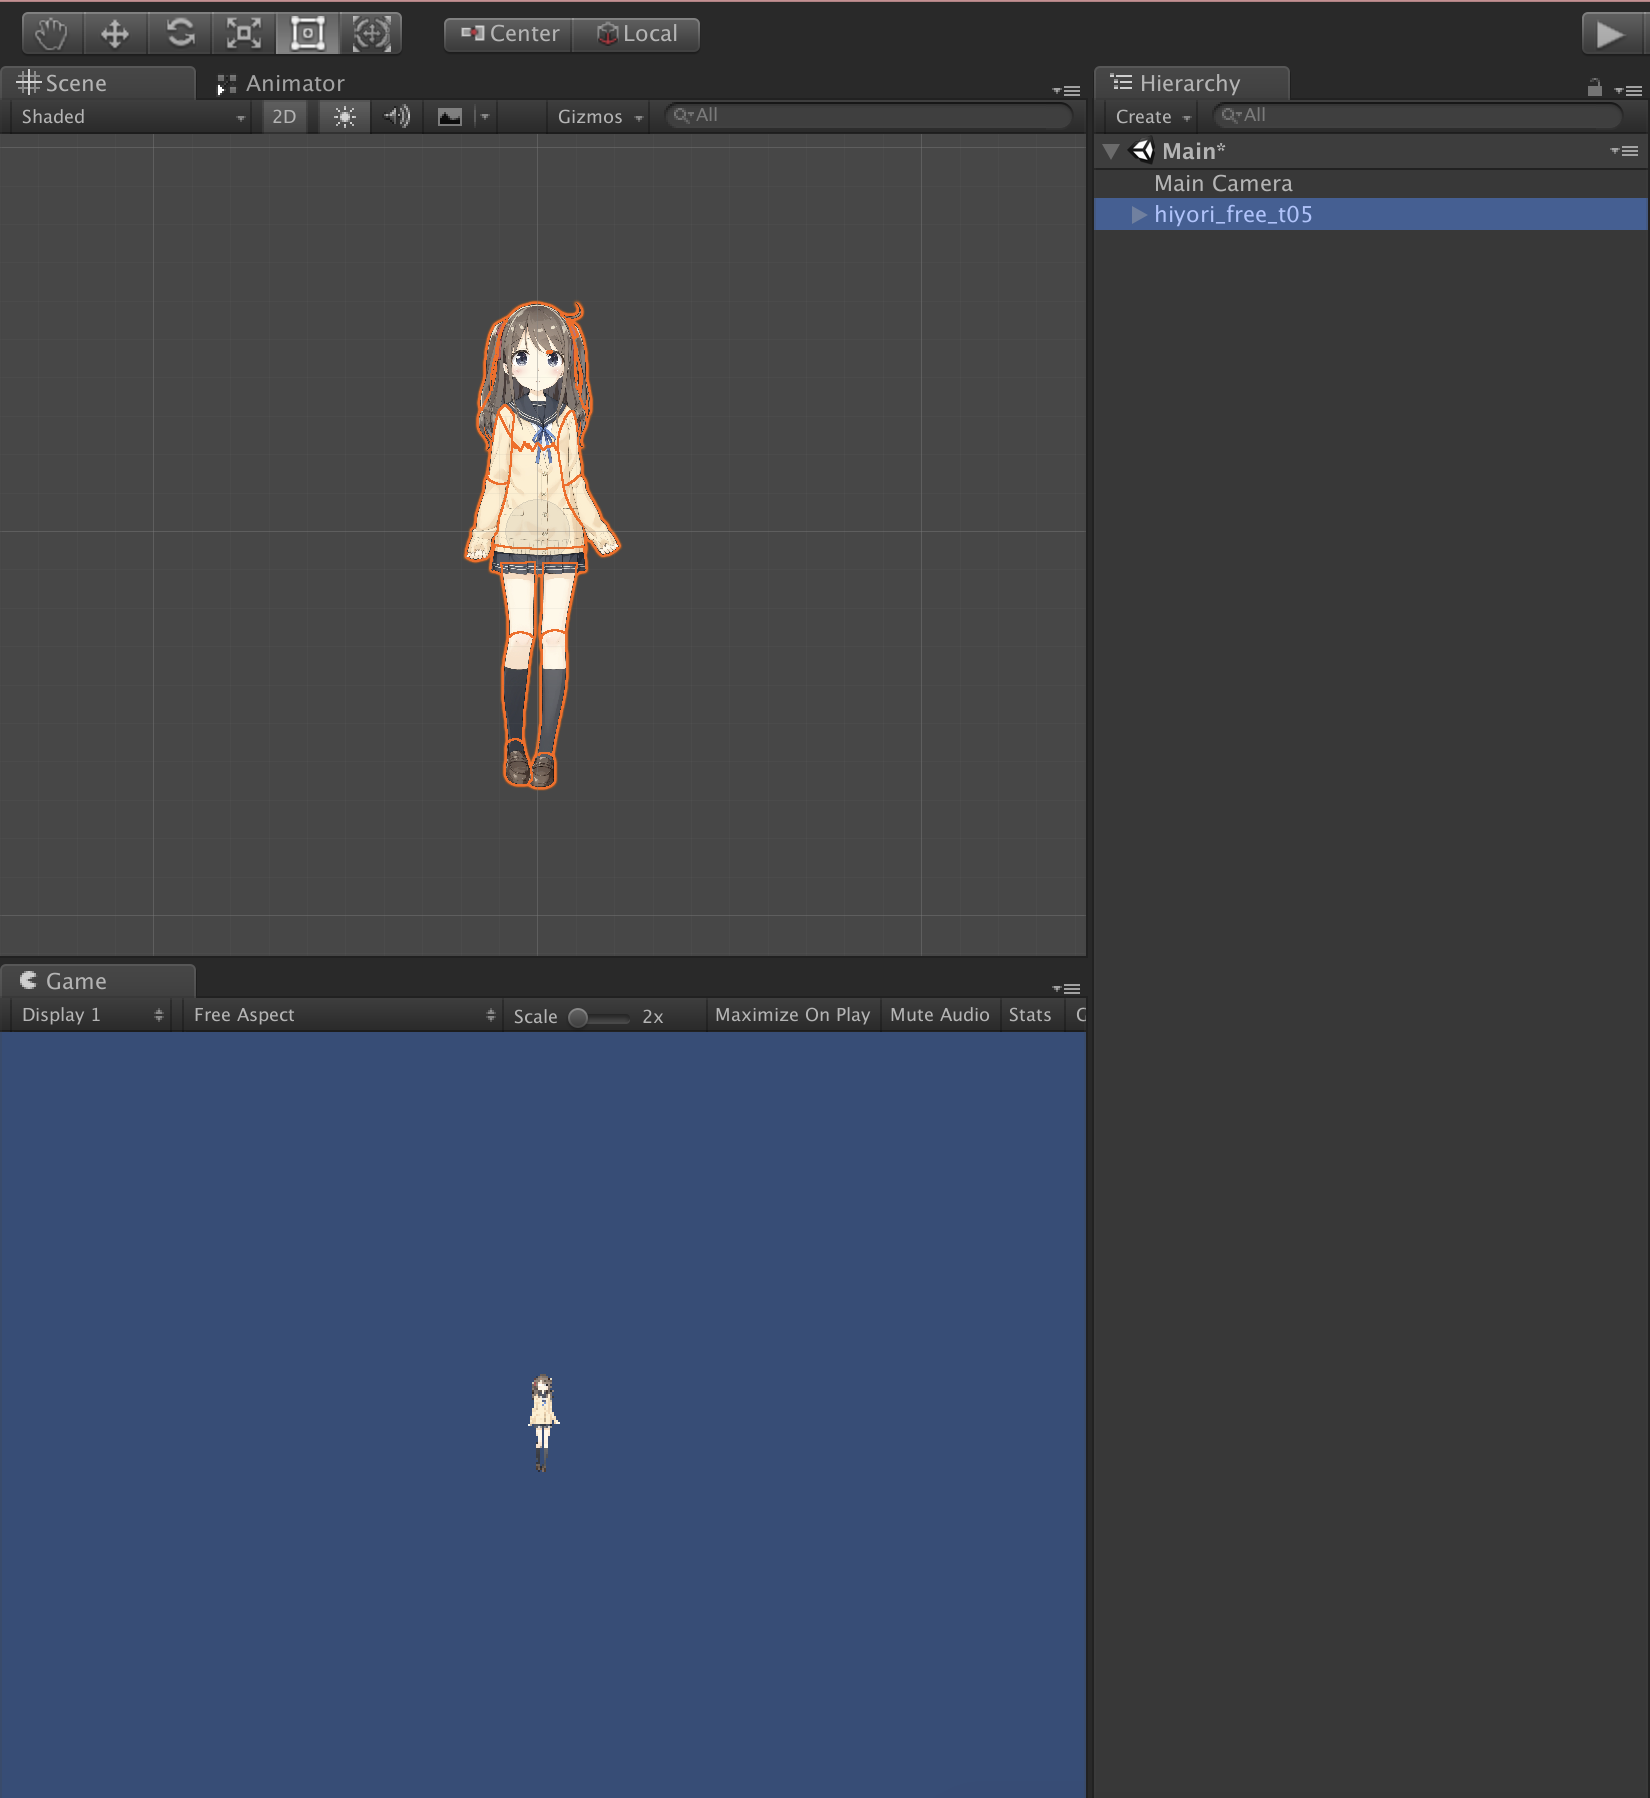The height and width of the screenshot is (1798, 1650).
Task: Select the Rect Transform tool
Action: [x=307, y=33]
